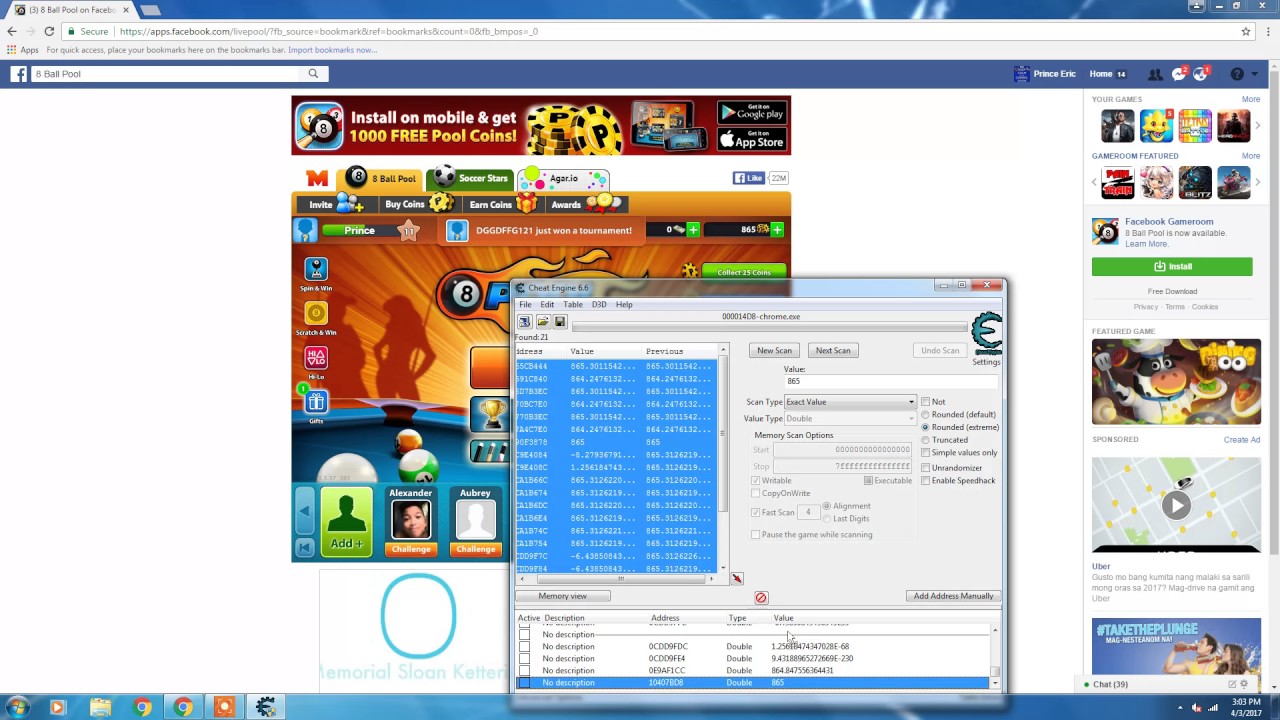Open the Windows Start button
Image resolution: width=1280 pixels, height=720 pixels.
(x=17, y=707)
